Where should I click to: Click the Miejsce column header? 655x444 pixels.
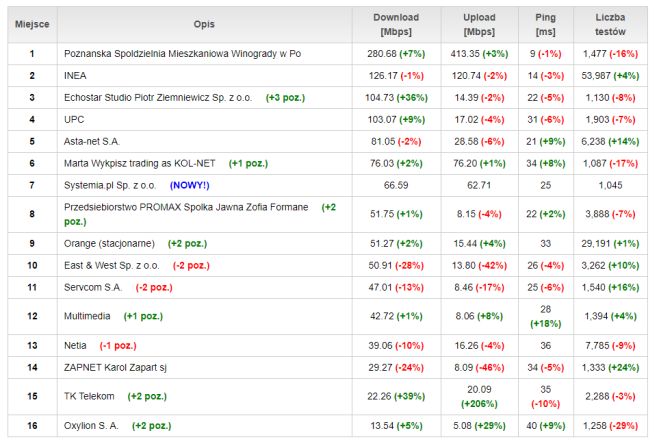click(32, 24)
